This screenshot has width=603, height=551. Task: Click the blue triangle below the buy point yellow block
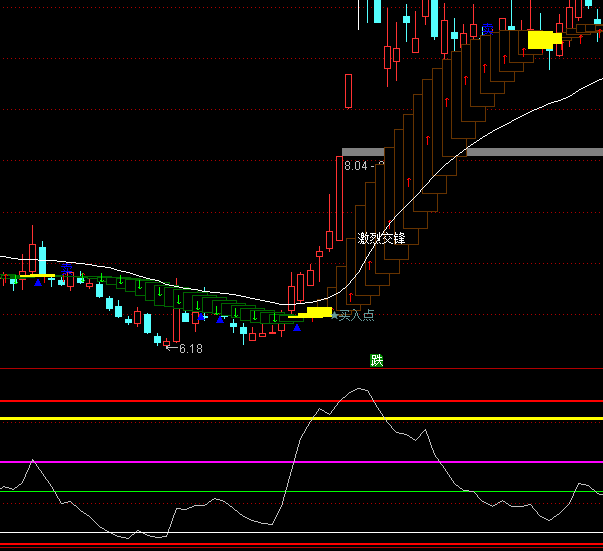(x=297, y=327)
